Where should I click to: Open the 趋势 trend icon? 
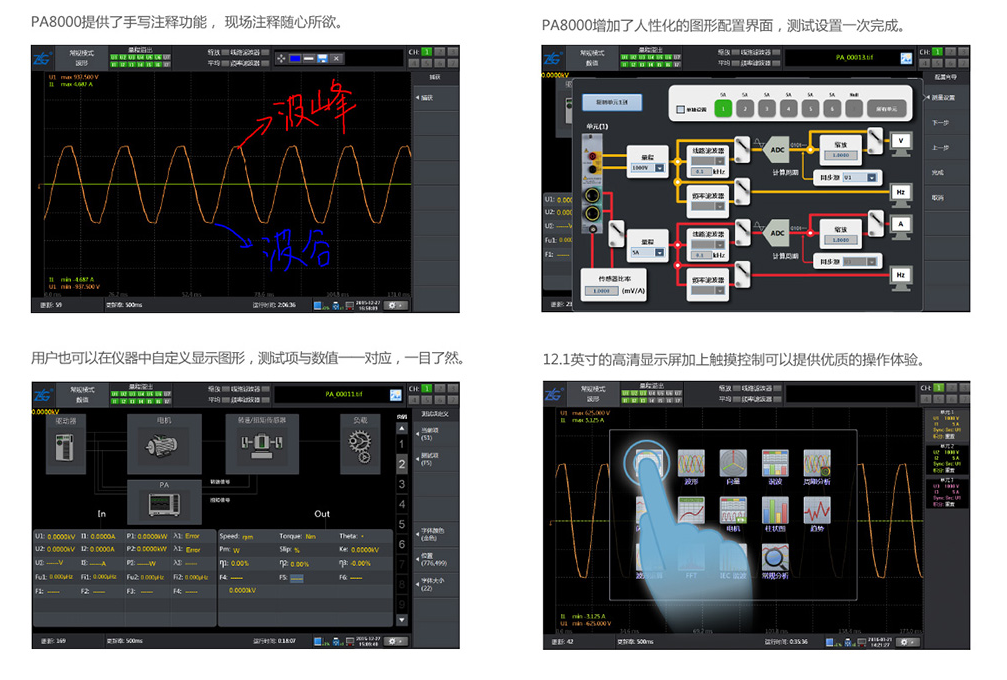(817, 510)
